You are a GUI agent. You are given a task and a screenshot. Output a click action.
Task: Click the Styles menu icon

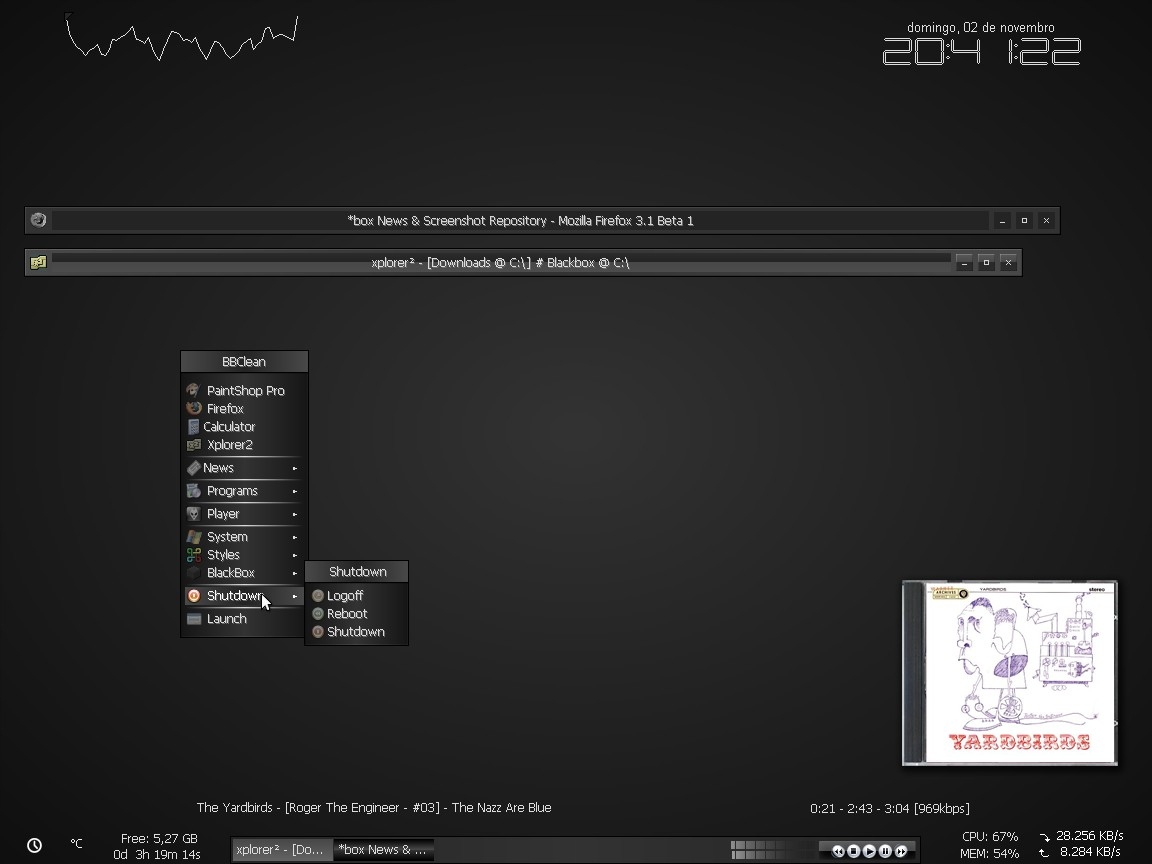coord(194,555)
